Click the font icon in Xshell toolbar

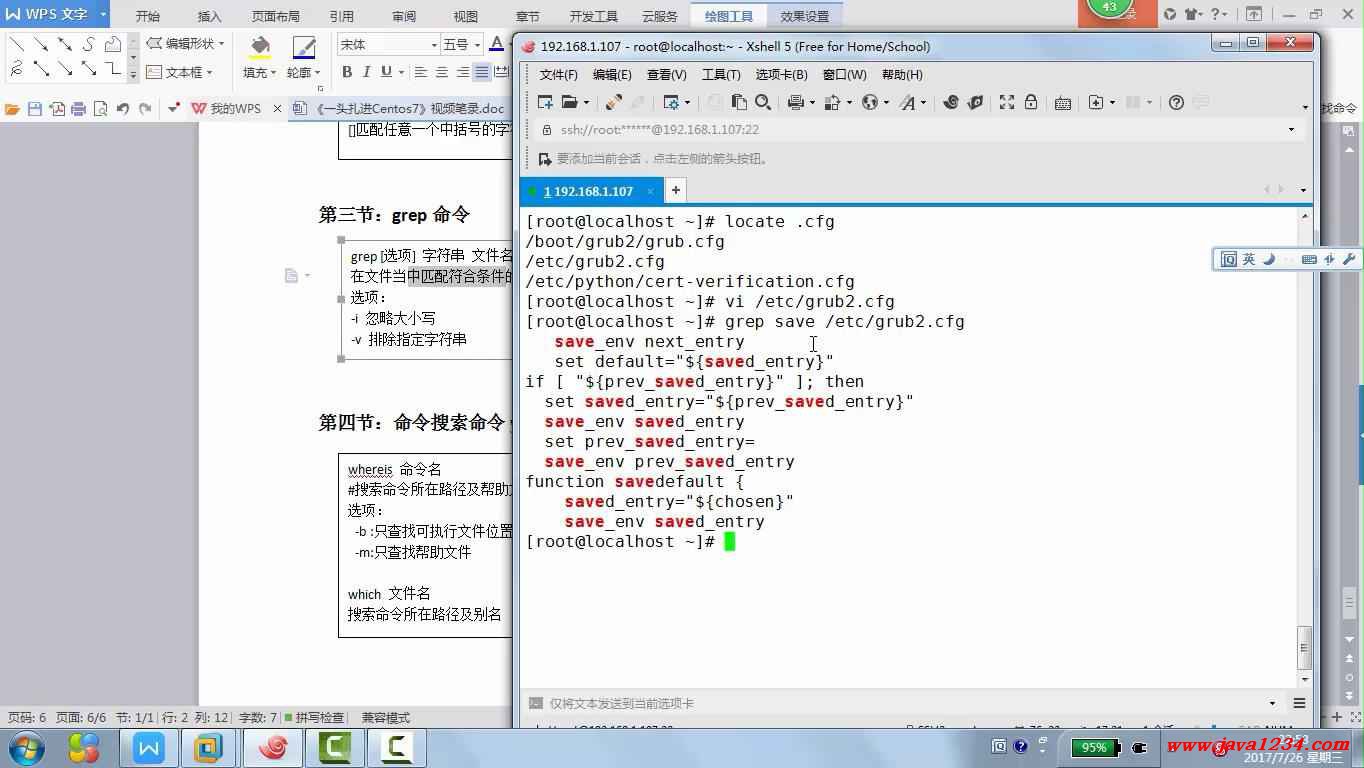tap(907, 102)
